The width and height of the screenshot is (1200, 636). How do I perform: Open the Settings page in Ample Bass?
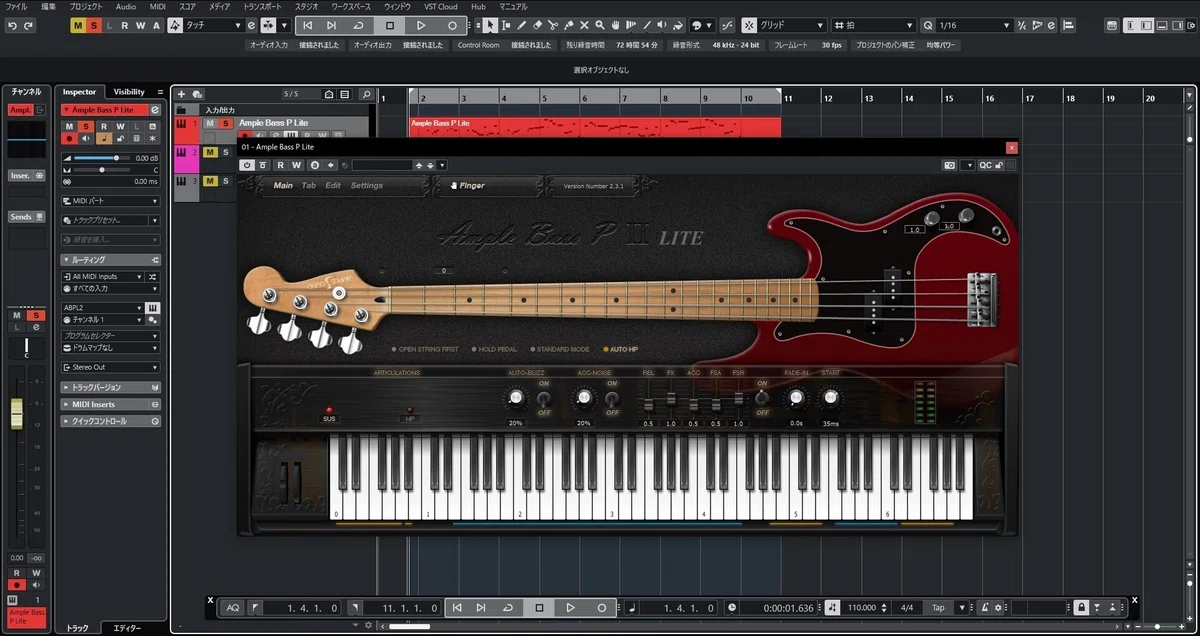(366, 185)
